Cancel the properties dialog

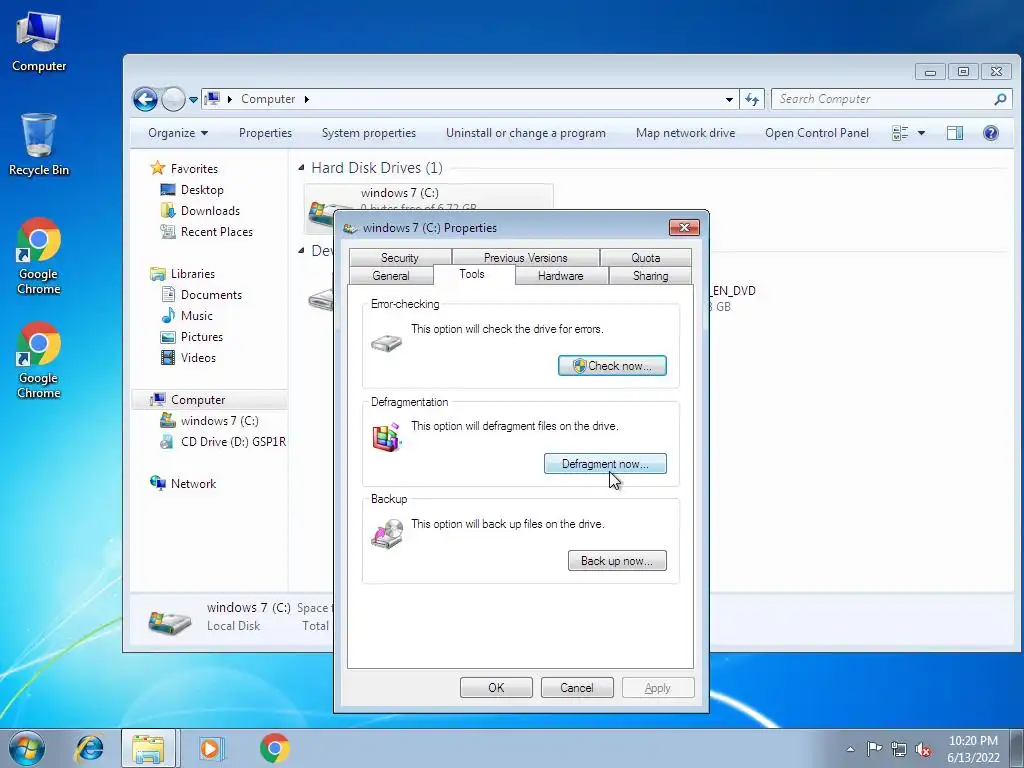pyautogui.click(x=577, y=688)
